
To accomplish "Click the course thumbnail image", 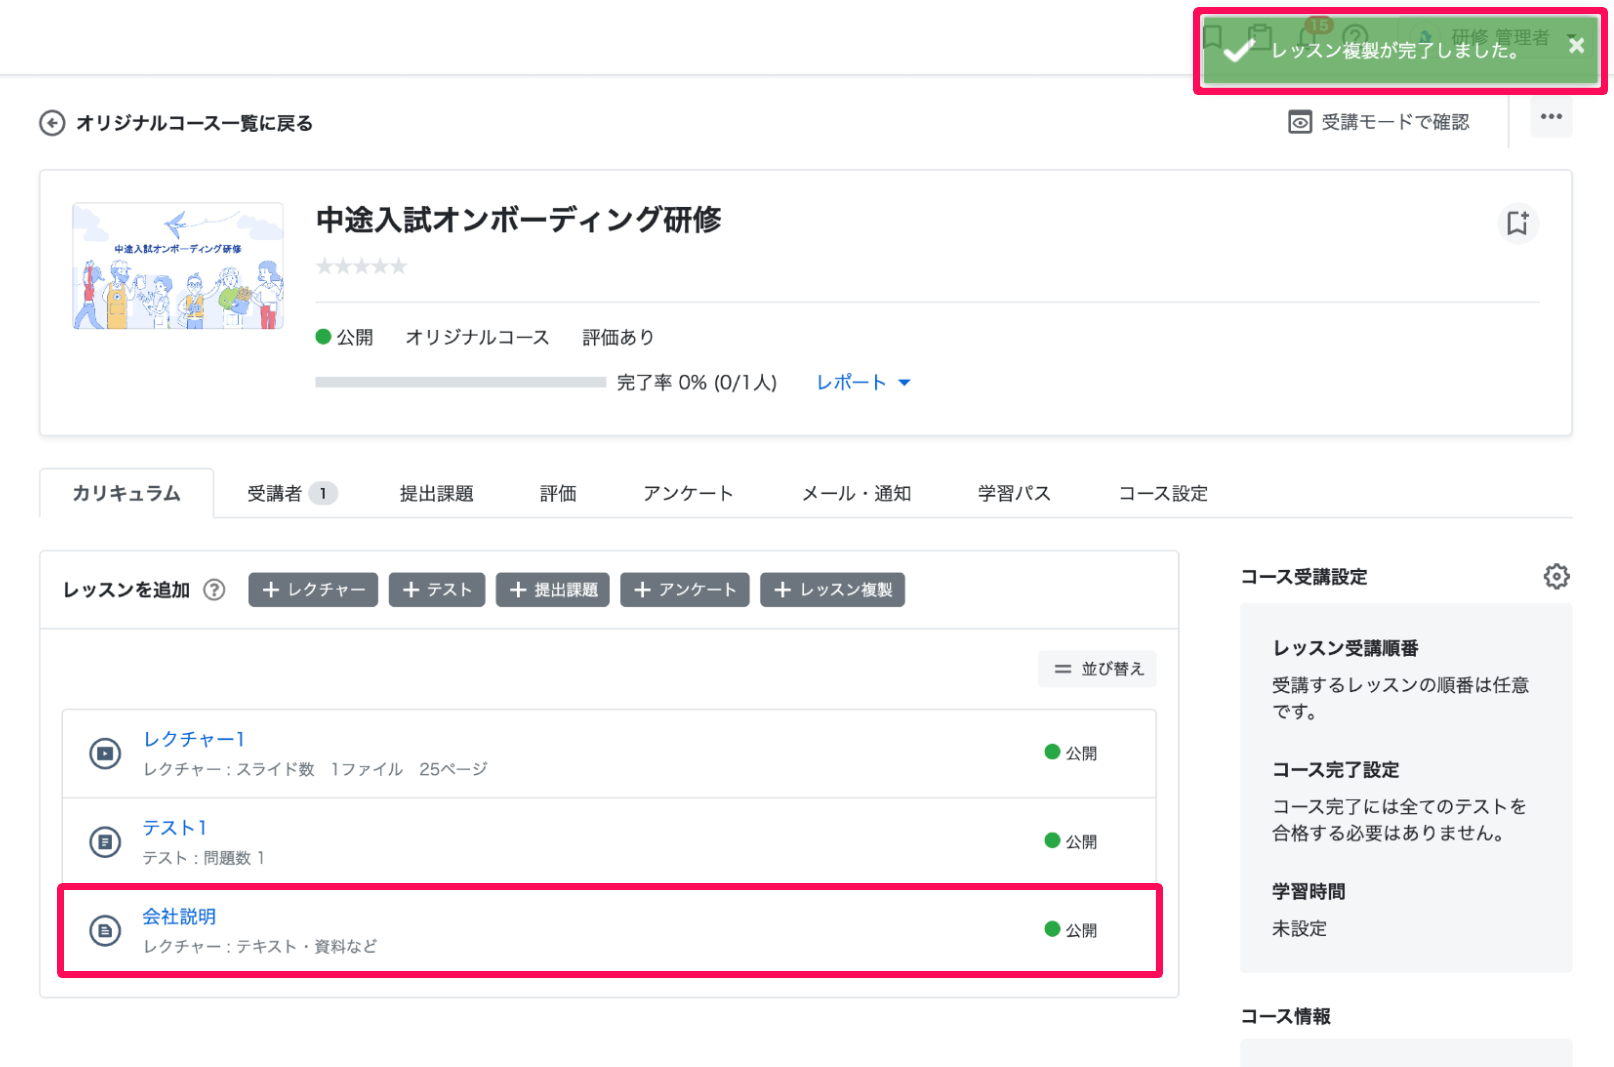I will tap(178, 266).
